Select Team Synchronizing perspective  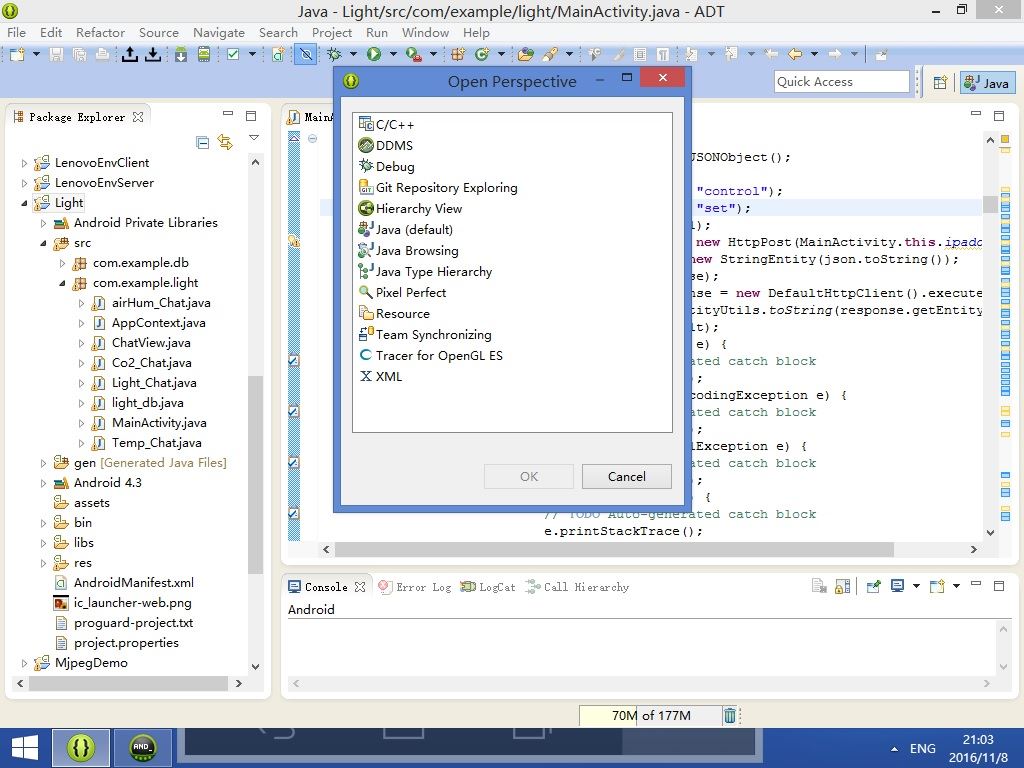tap(425, 335)
